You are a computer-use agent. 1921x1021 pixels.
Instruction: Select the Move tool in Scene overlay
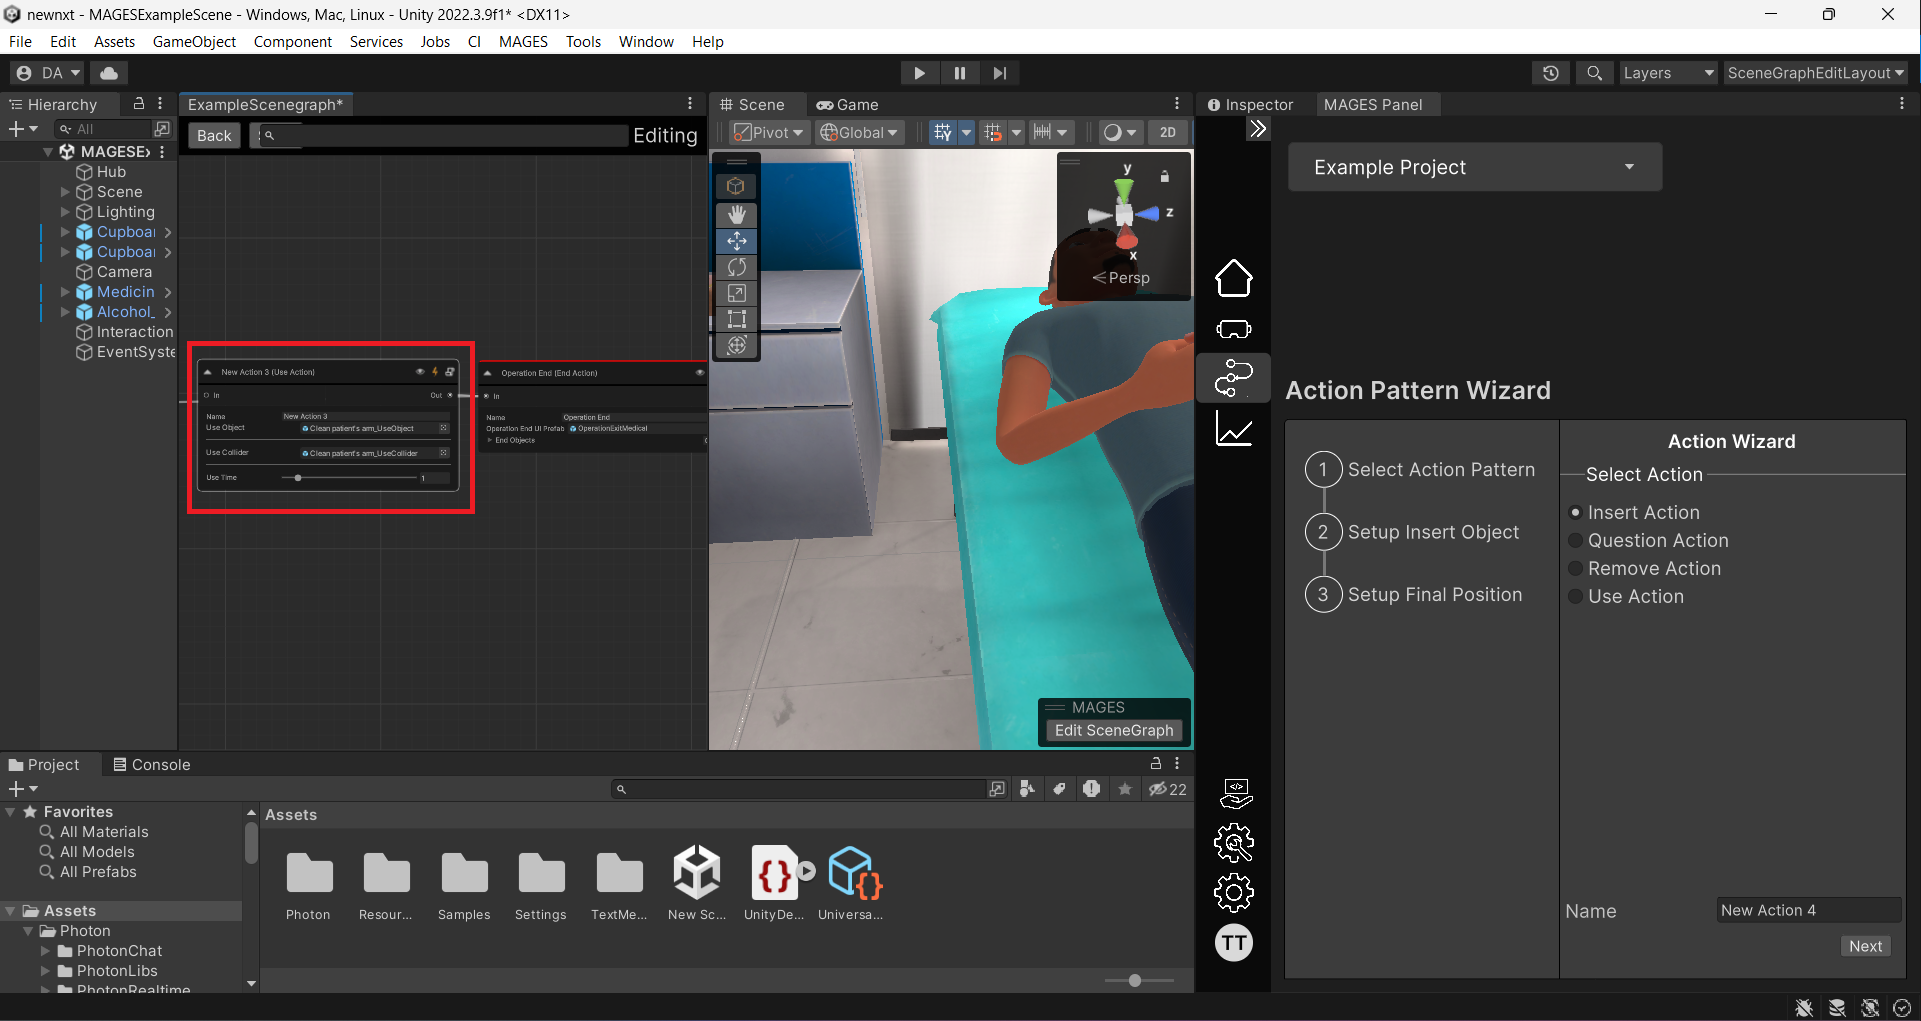737,241
